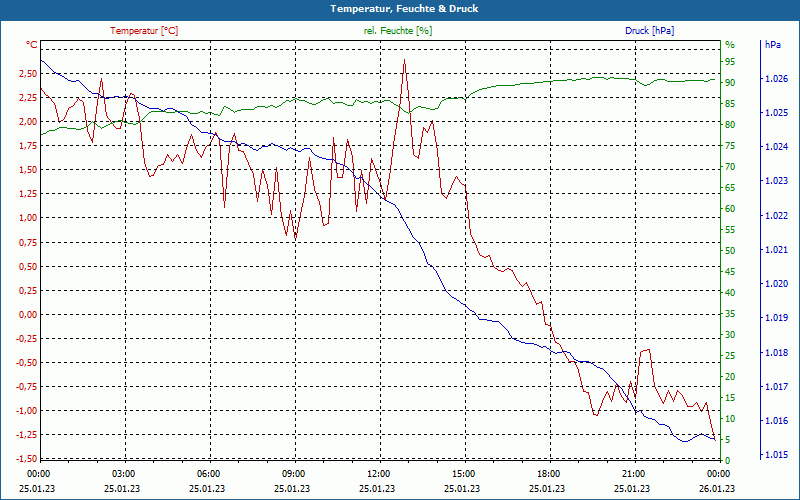
Task: Click the 06:00 time axis label
Action: coord(208,473)
